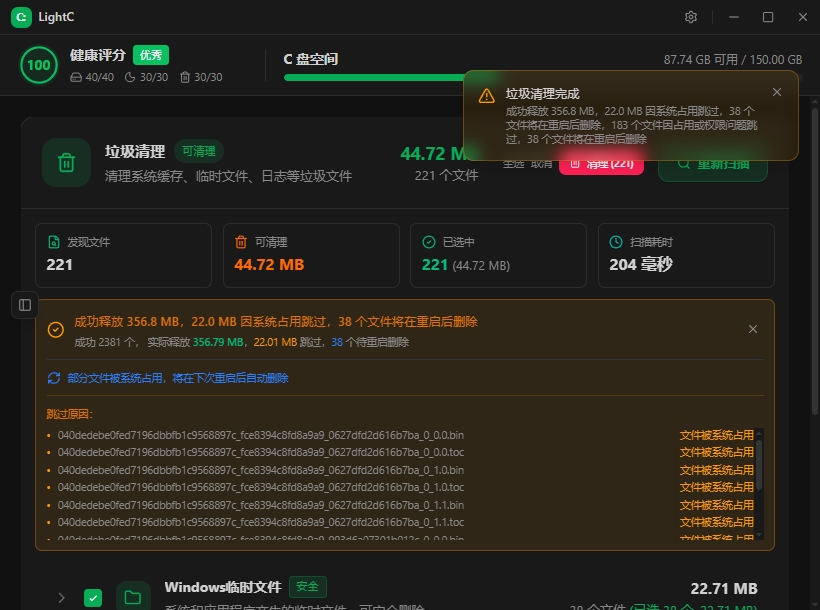Click the 204 毫秒 scan time value
The height and width of the screenshot is (610, 820).
tap(641, 265)
